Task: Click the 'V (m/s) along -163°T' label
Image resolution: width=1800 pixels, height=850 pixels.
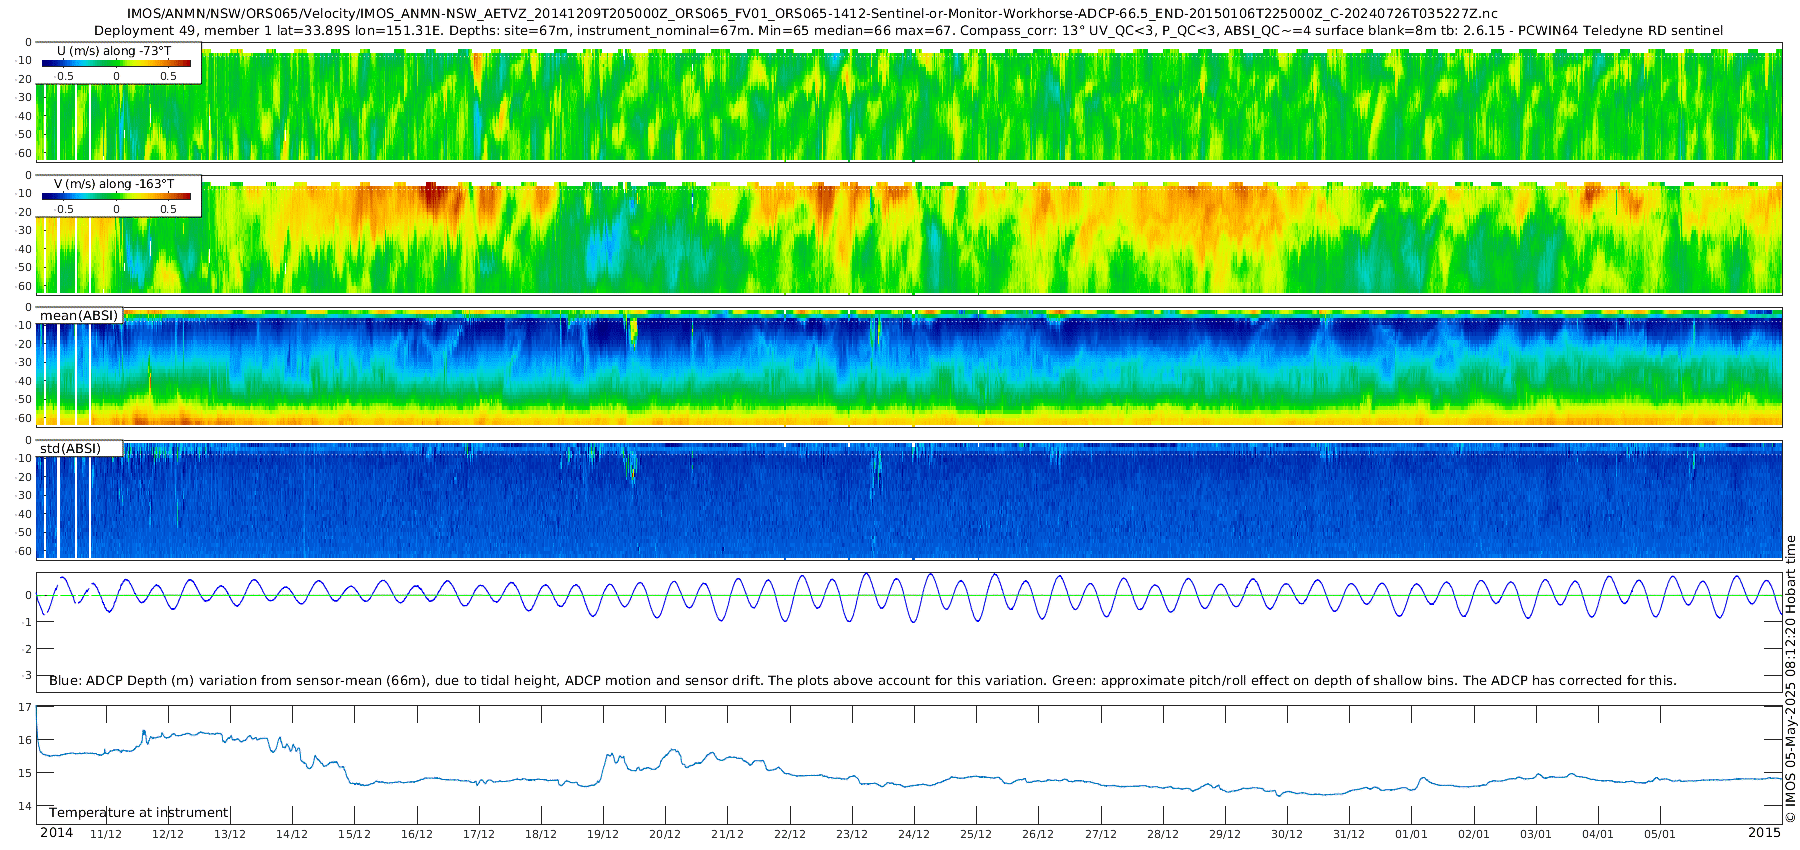Action: (114, 183)
